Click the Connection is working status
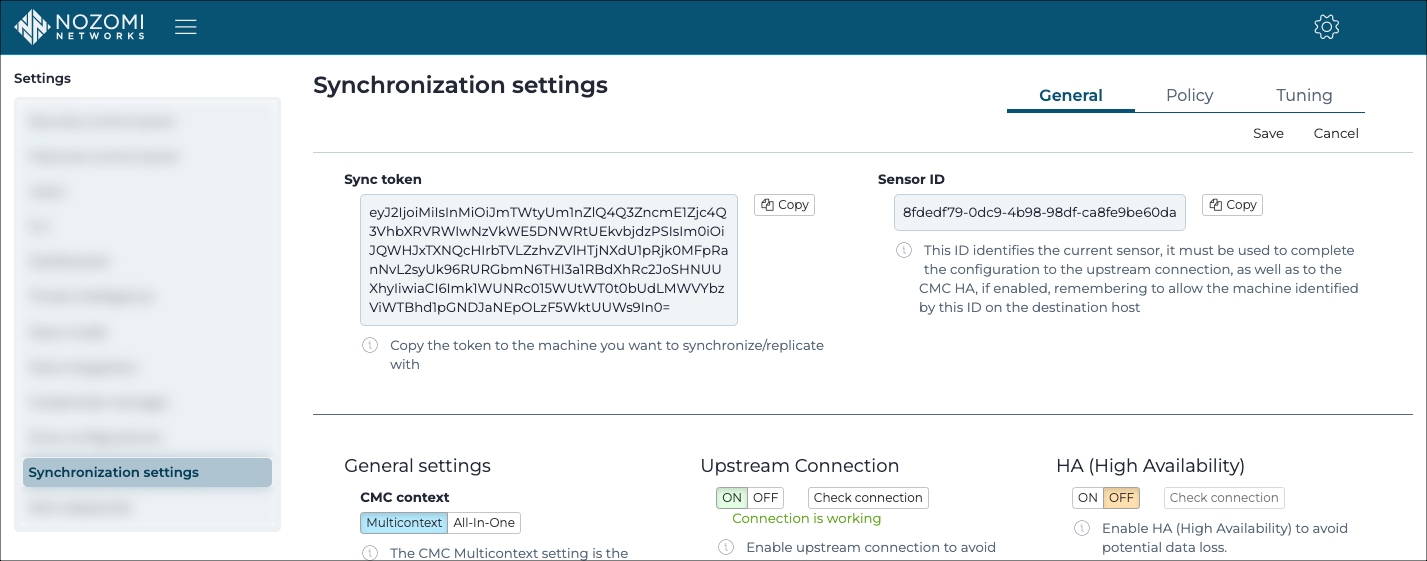The width and height of the screenshot is (1427, 561). coord(806,519)
